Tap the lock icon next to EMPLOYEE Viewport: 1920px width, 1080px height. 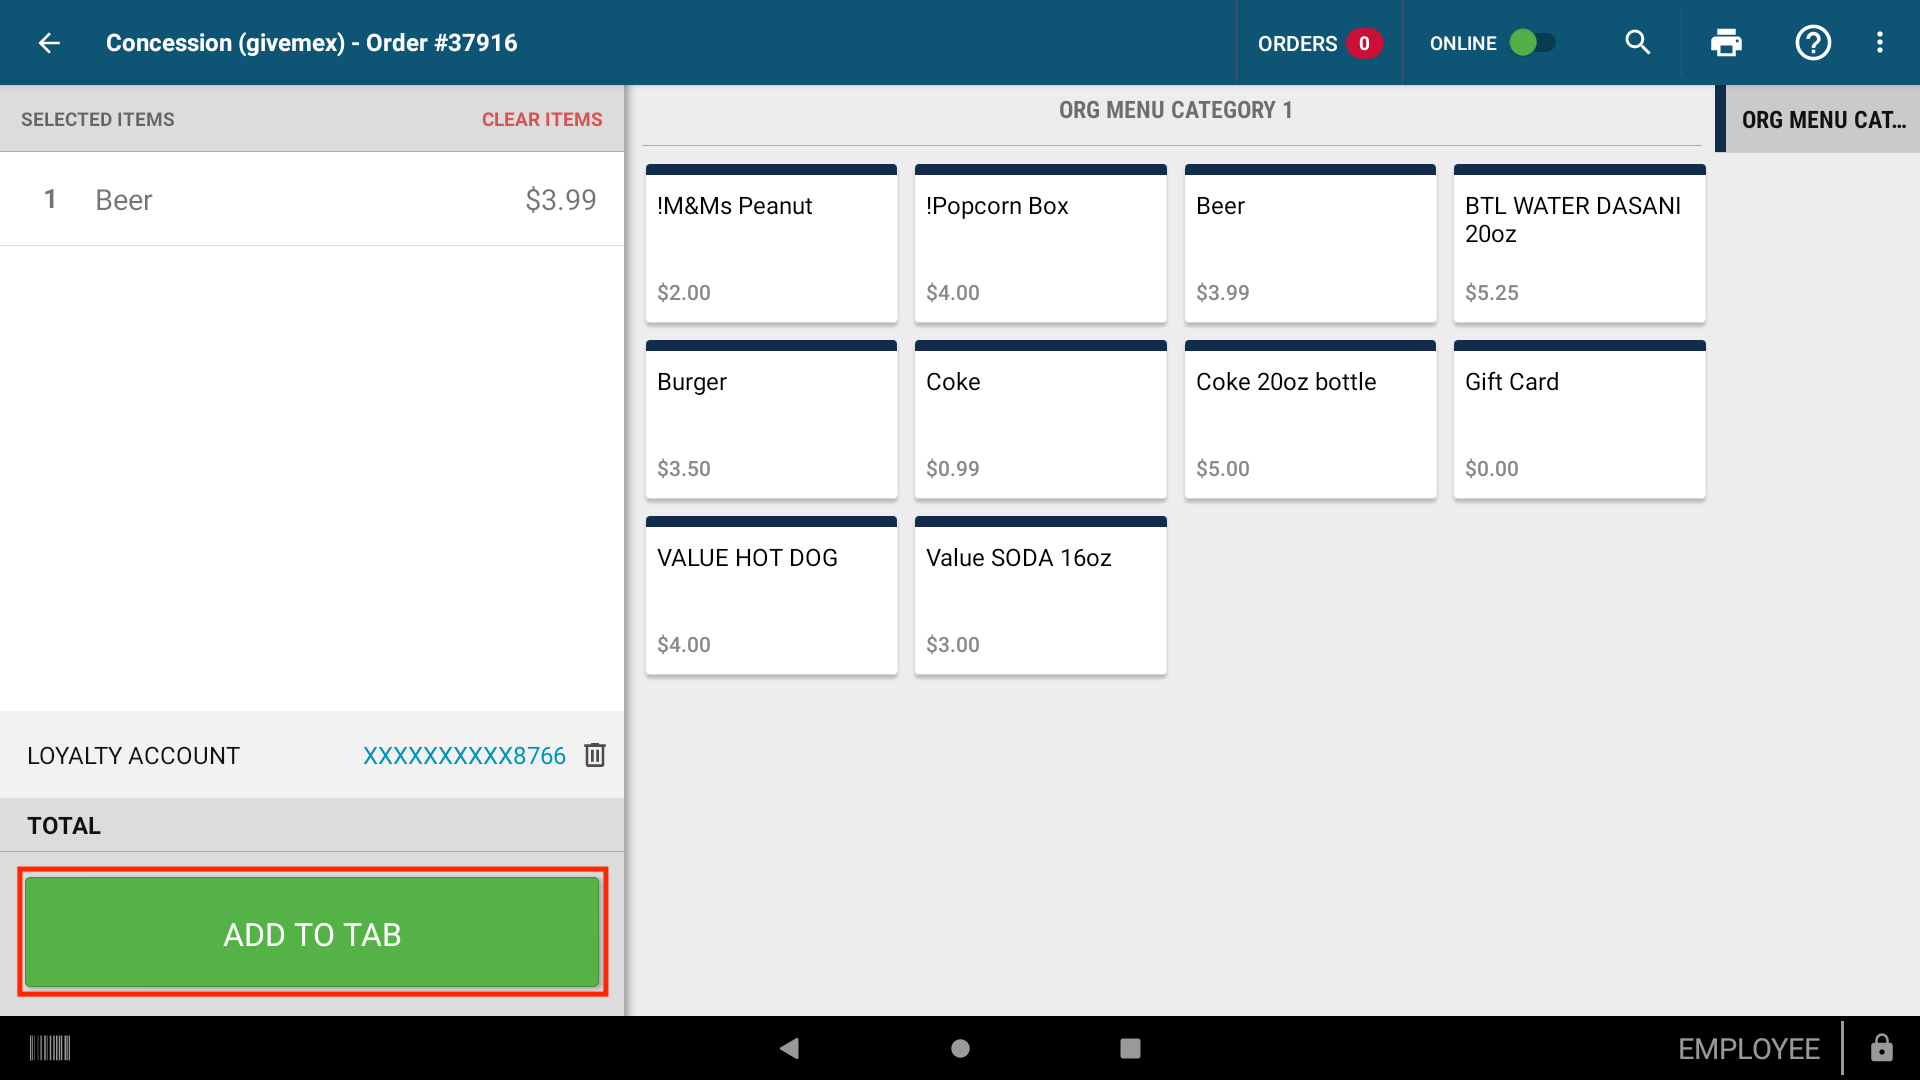pyautogui.click(x=1881, y=1048)
